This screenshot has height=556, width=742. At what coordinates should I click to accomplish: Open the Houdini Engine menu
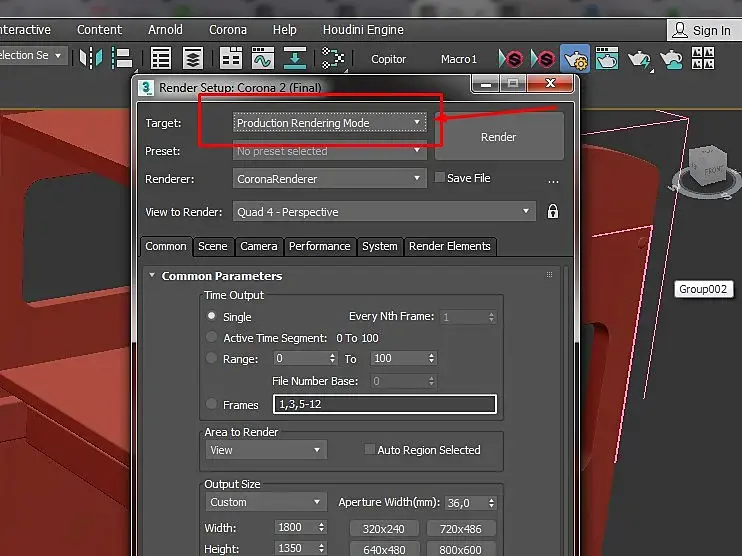point(363,30)
